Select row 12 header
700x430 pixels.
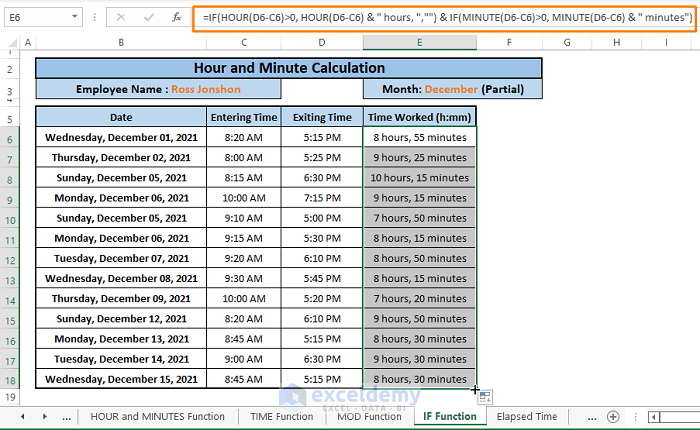point(10,260)
